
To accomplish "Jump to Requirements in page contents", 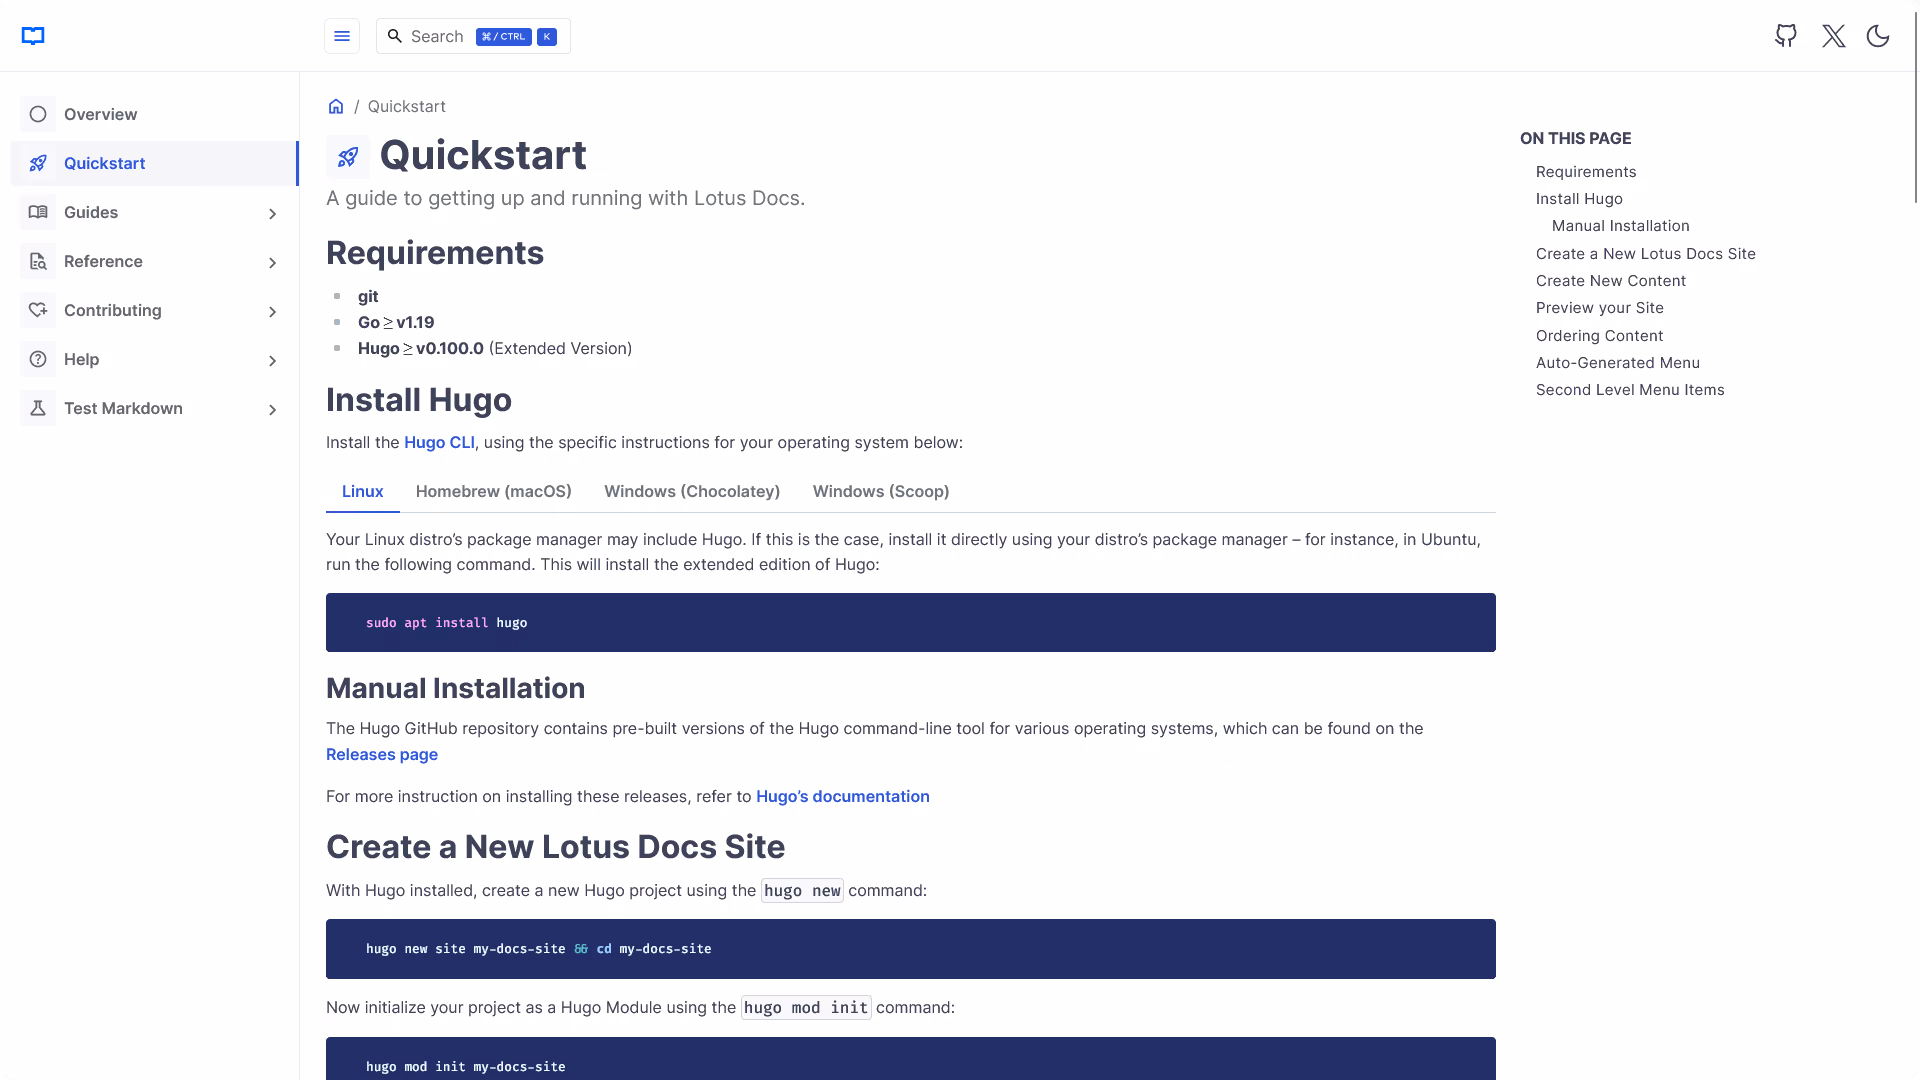I will 1586,172.
